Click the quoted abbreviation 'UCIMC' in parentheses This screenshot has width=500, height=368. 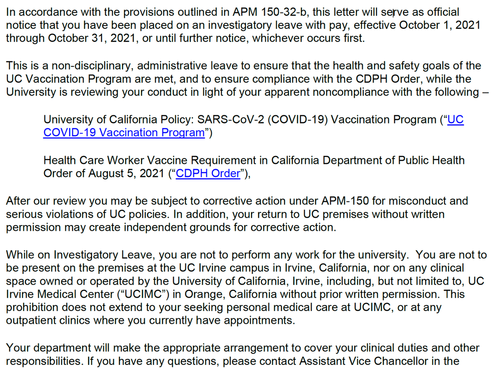click(143, 294)
